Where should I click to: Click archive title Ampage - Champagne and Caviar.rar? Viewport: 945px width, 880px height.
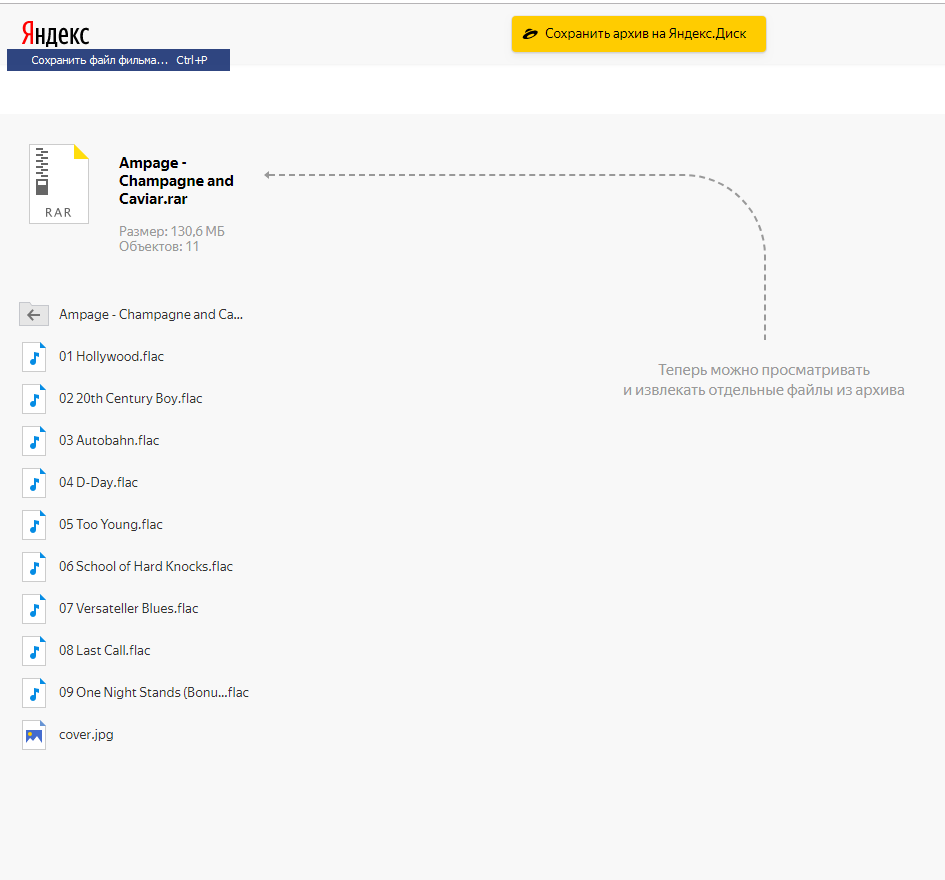176,181
